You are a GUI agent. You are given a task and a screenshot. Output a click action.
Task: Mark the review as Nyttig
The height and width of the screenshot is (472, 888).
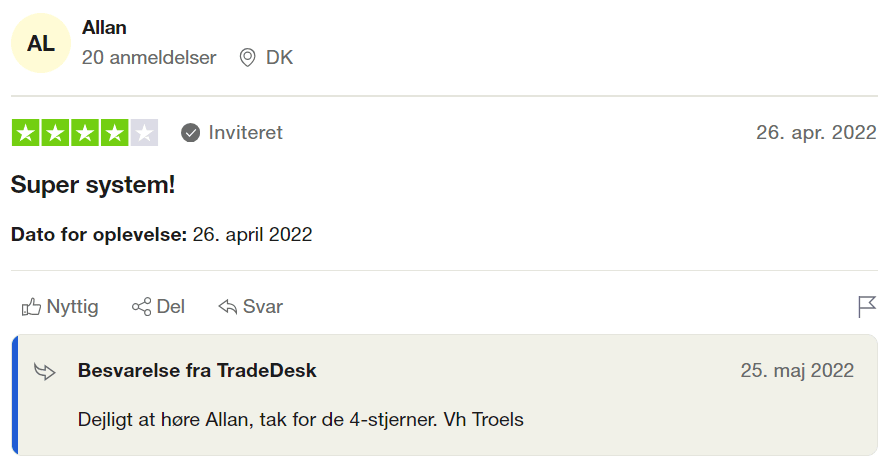point(59,307)
